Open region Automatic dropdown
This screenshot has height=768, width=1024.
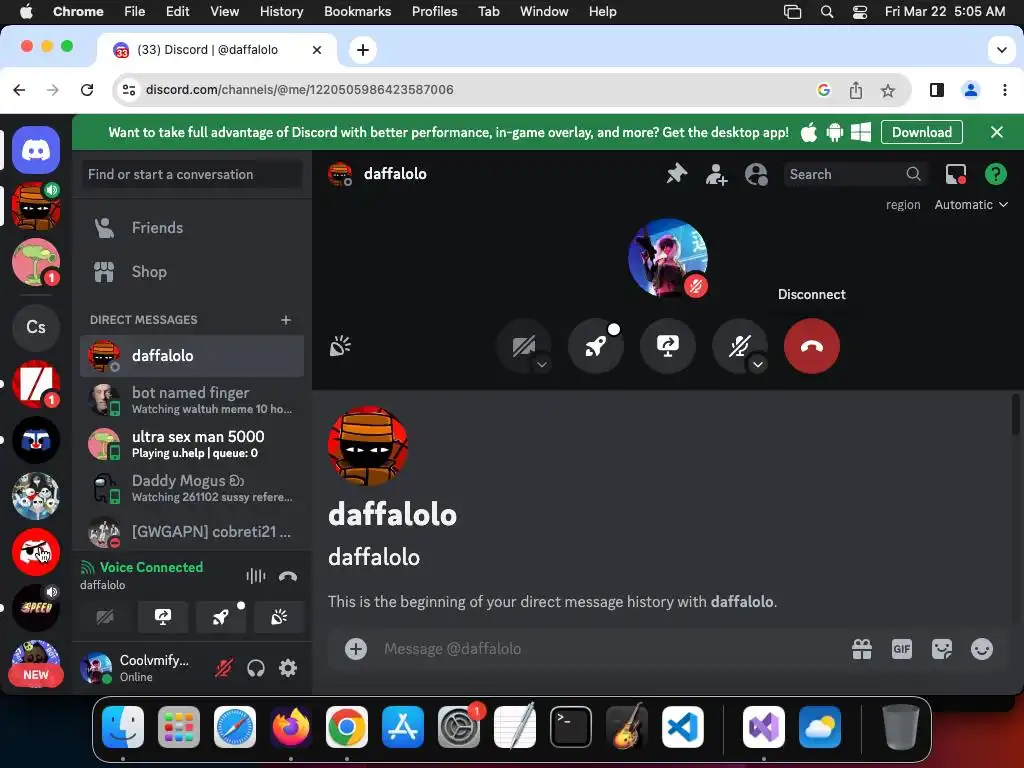(x=970, y=205)
